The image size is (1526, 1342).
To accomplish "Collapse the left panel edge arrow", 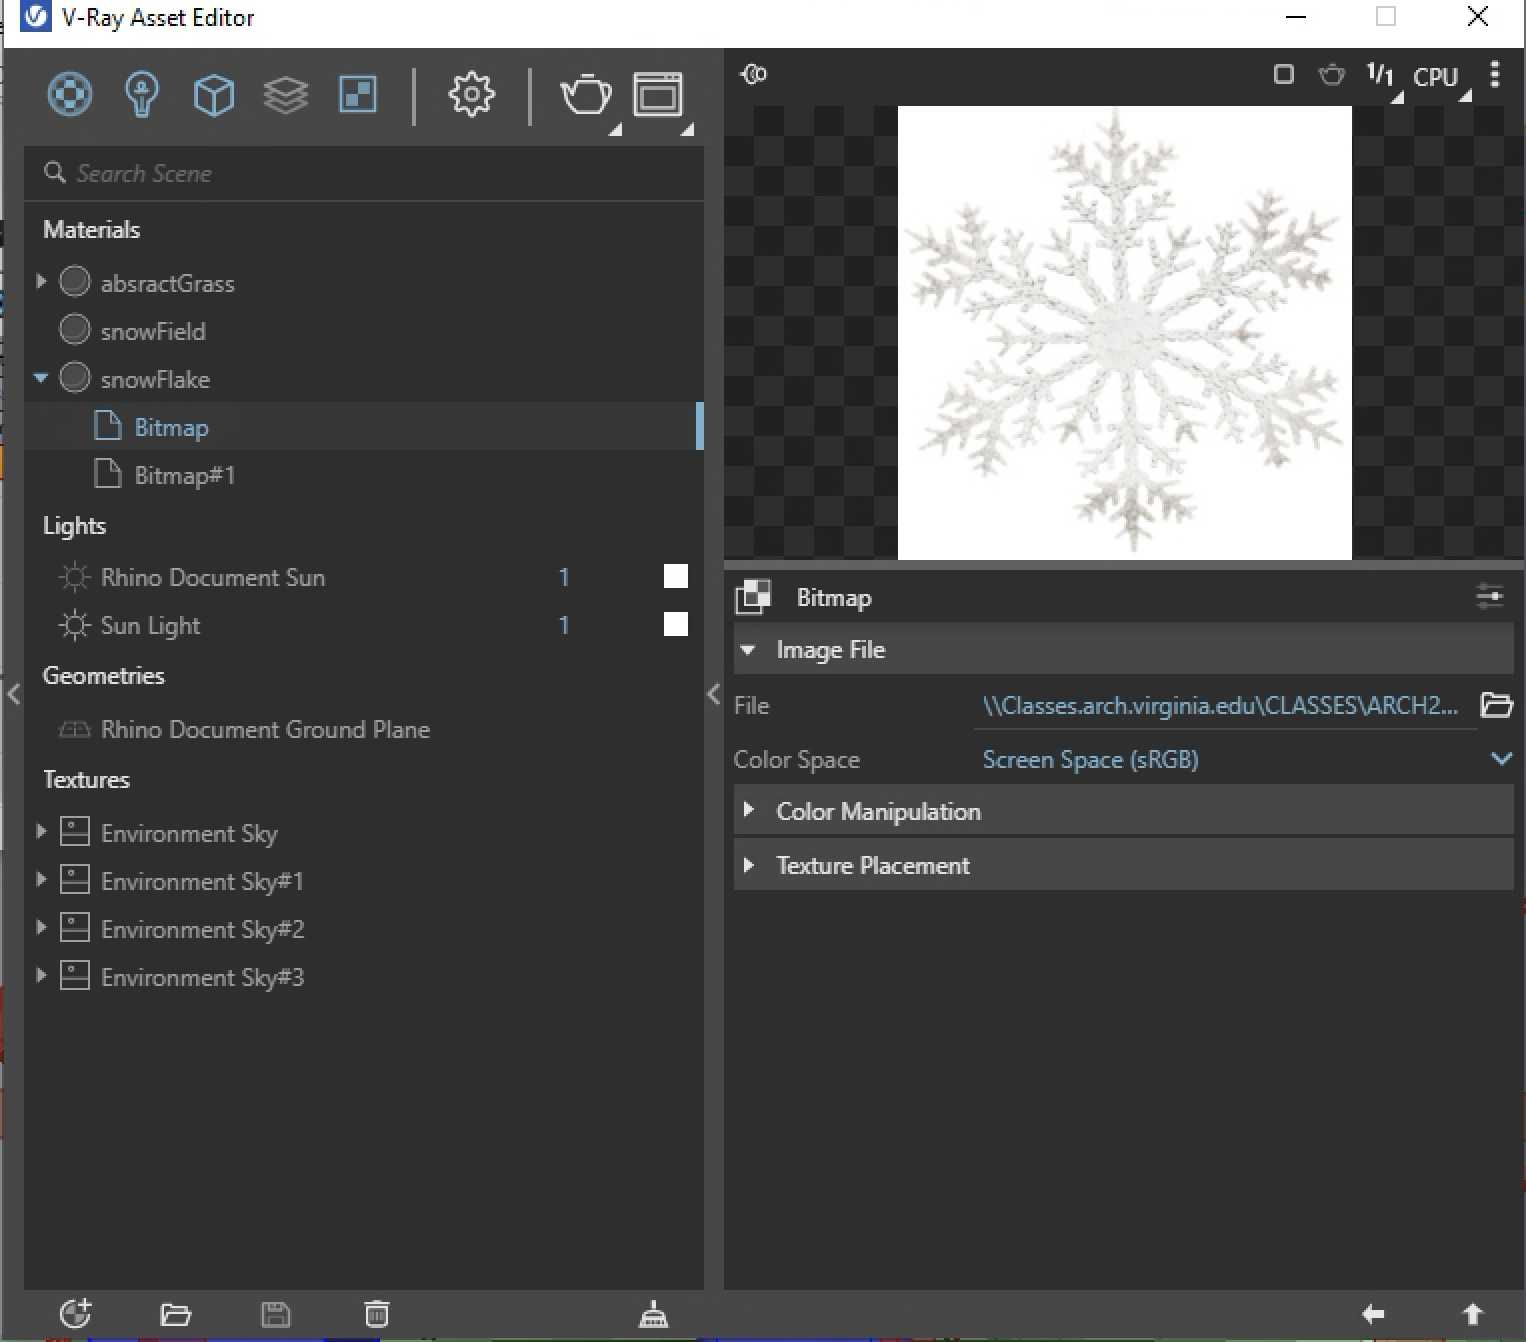I will point(13,694).
